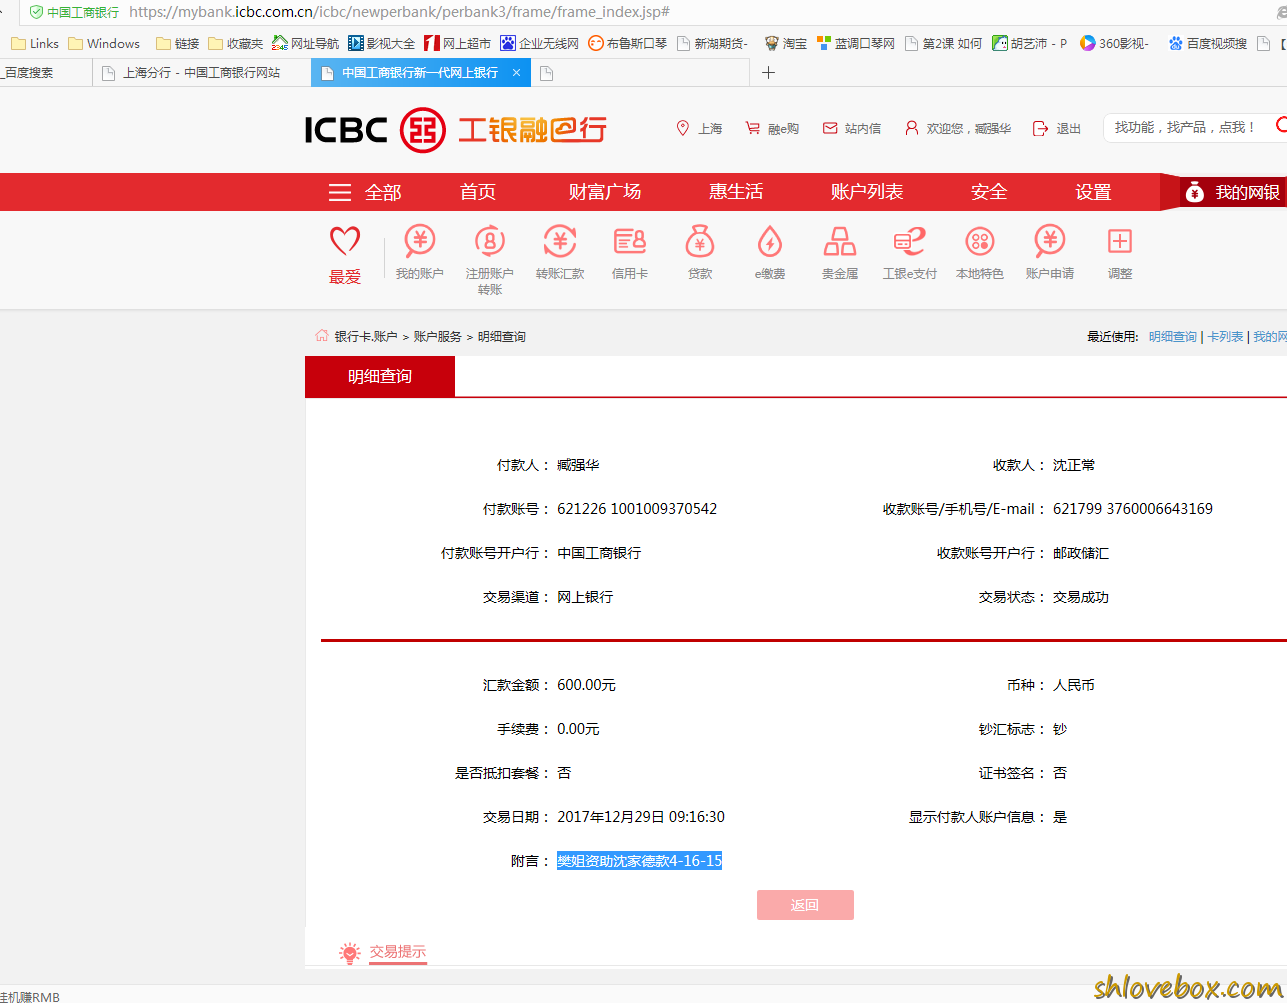Open the 我的网银 money bag button
Screen dimensions: 1287x1003
pos(1231,192)
